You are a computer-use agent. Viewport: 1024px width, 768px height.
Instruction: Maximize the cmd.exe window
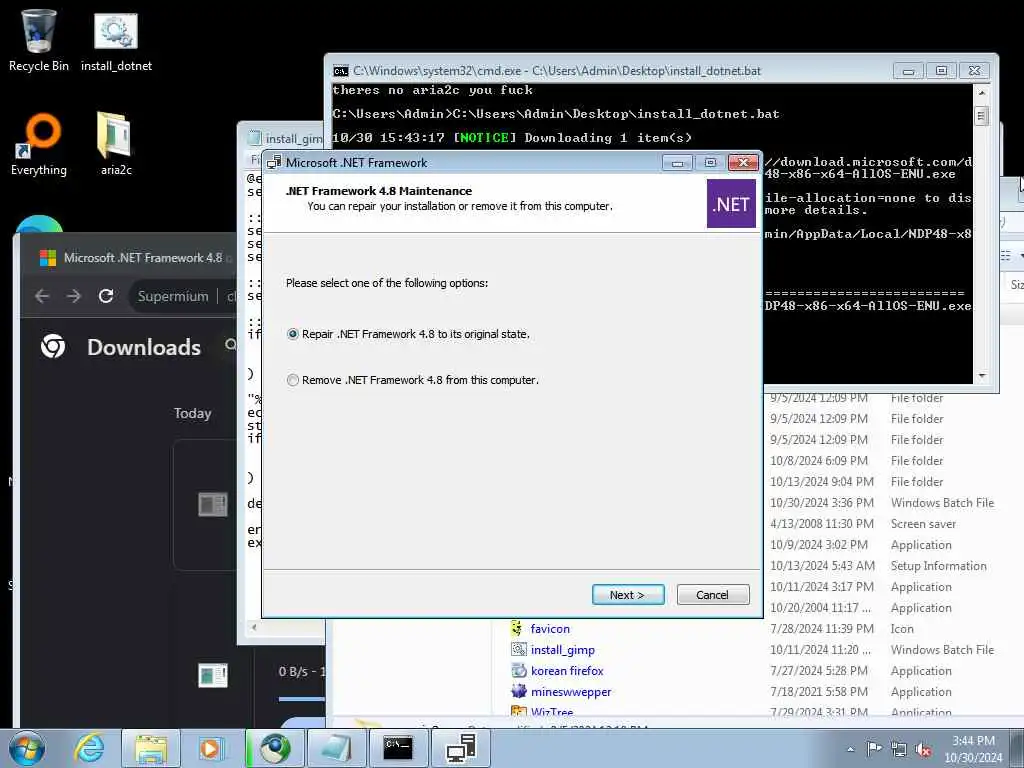click(x=941, y=71)
